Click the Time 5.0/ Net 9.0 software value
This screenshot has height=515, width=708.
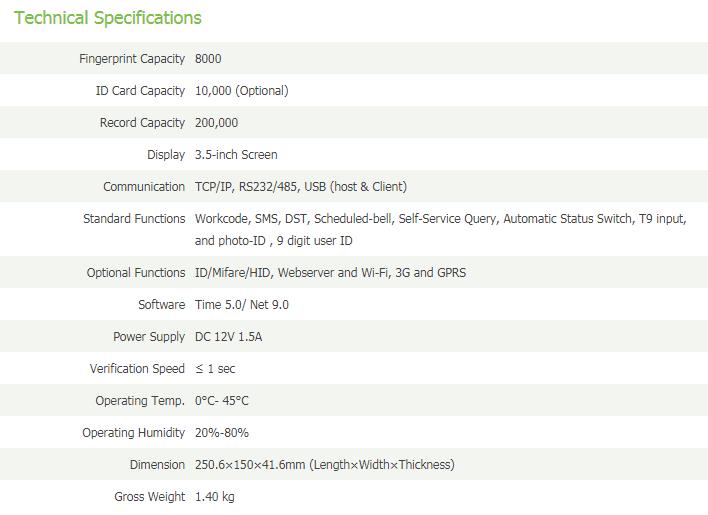tap(242, 305)
